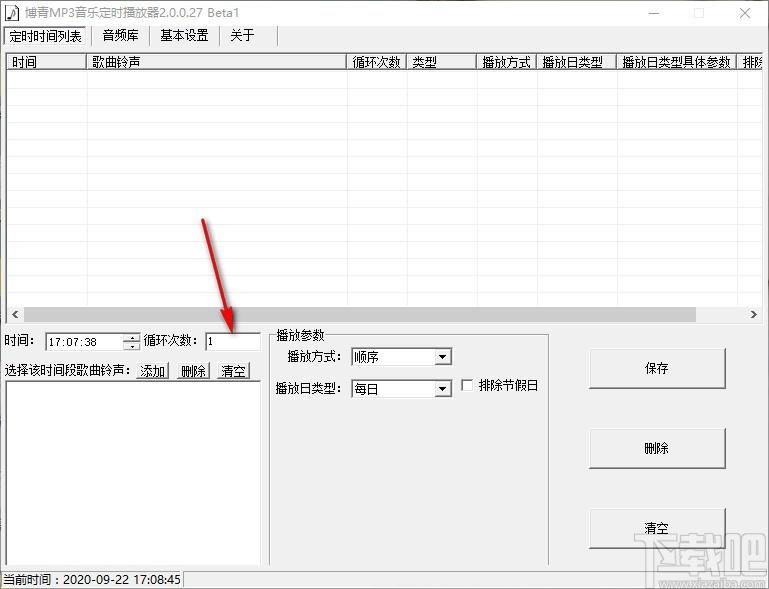Click 添加 to add a song ringtone
Viewport: 769px width, 589px height.
click(153, 371)
